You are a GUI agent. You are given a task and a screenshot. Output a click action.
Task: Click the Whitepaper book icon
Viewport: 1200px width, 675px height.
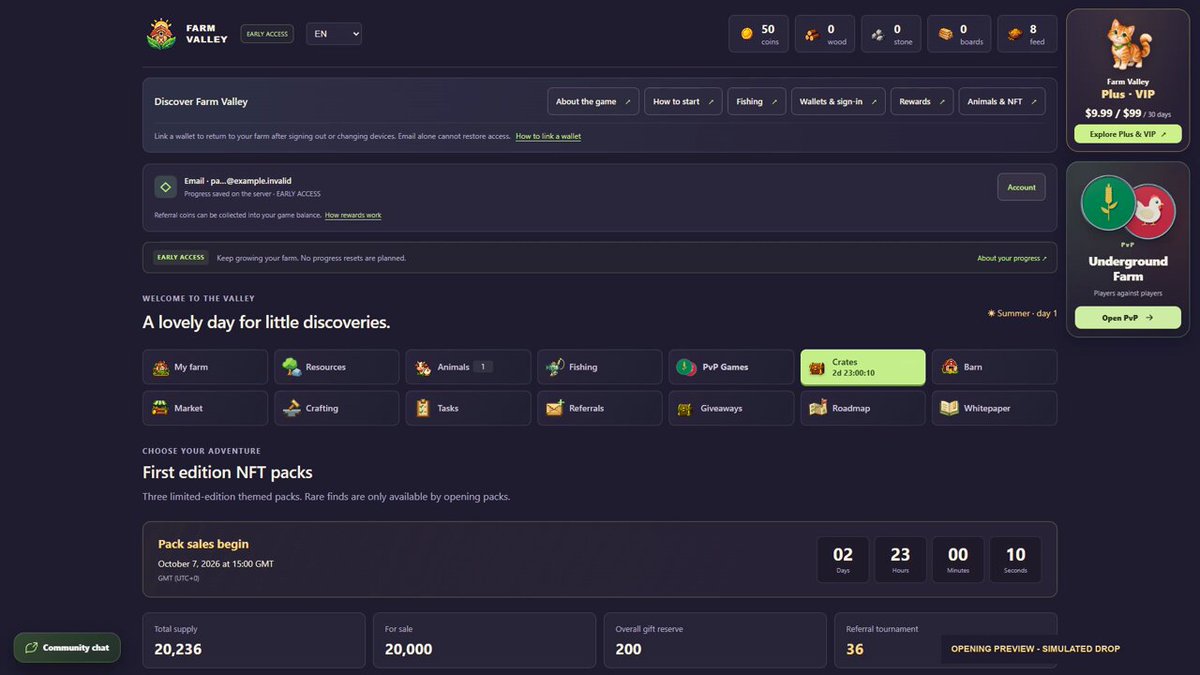pyautogui.click(x=949, y=408)
